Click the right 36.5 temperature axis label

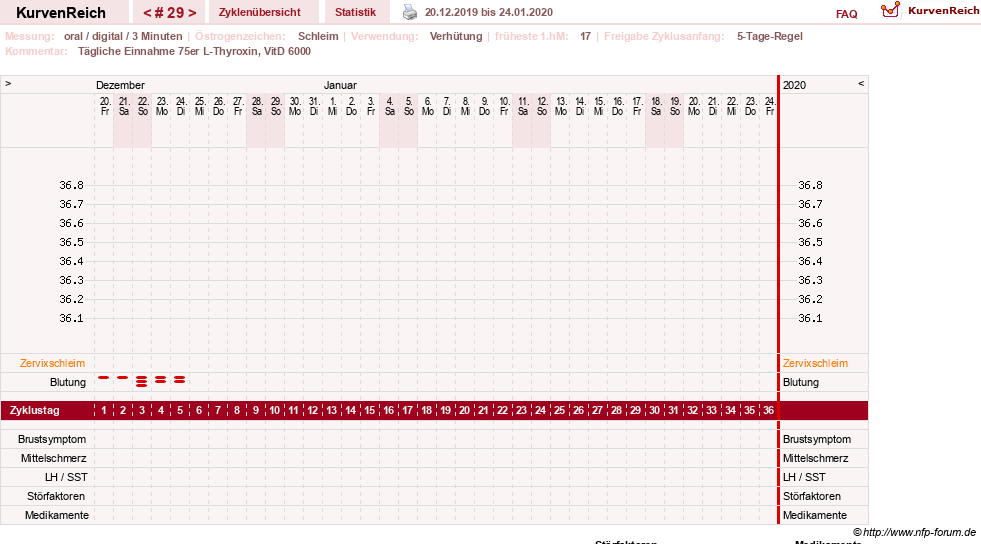pos(810,242)
